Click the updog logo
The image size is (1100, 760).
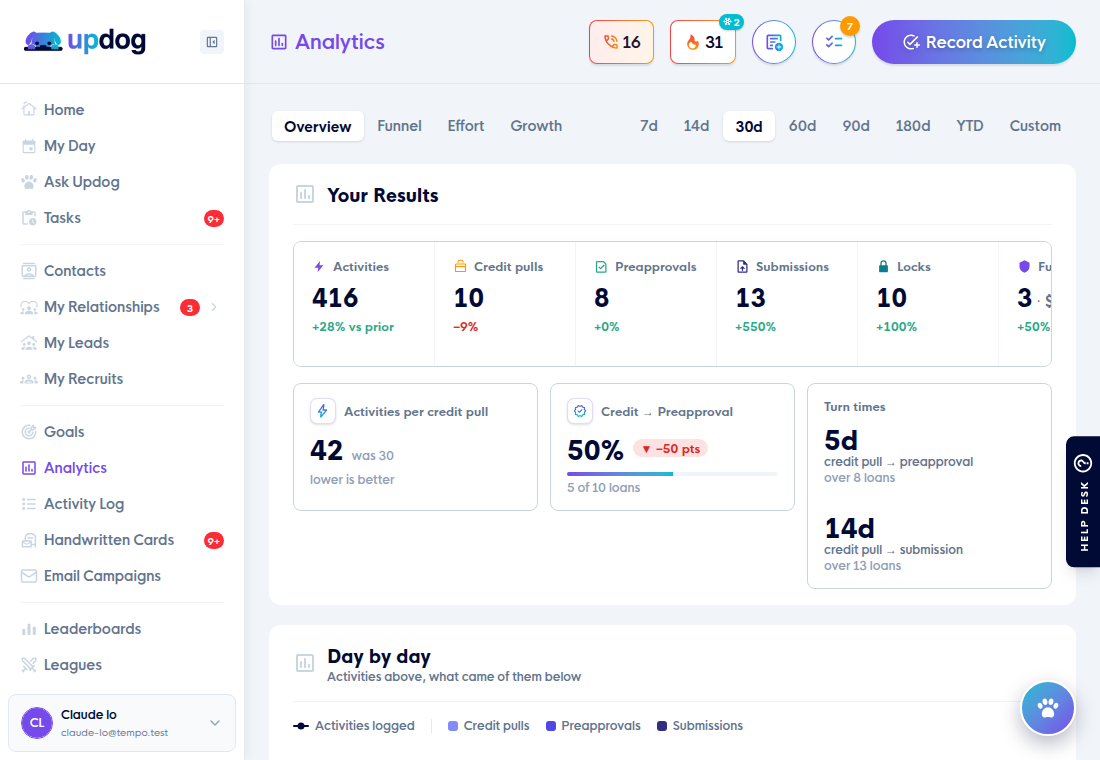pos(85,41)
